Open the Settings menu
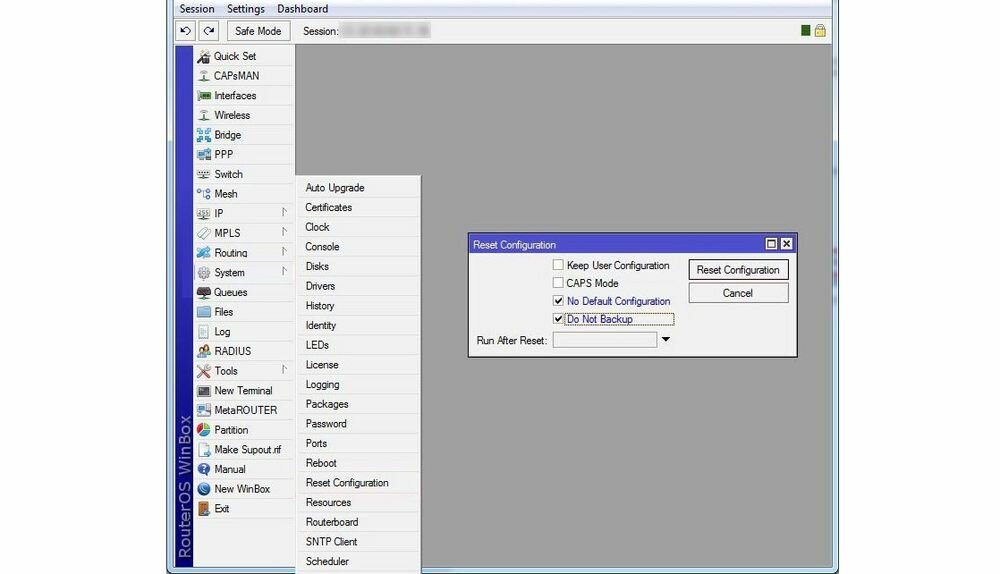Screen dimensions: 1000x574 pos(246,9)
